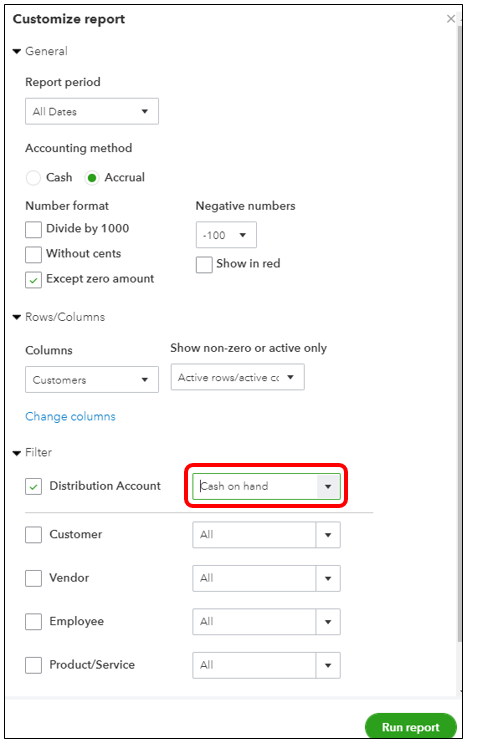Open the Product/Service filter dropdown arrow
Screen dimensions: 477x744
click(x=328, y=665)
